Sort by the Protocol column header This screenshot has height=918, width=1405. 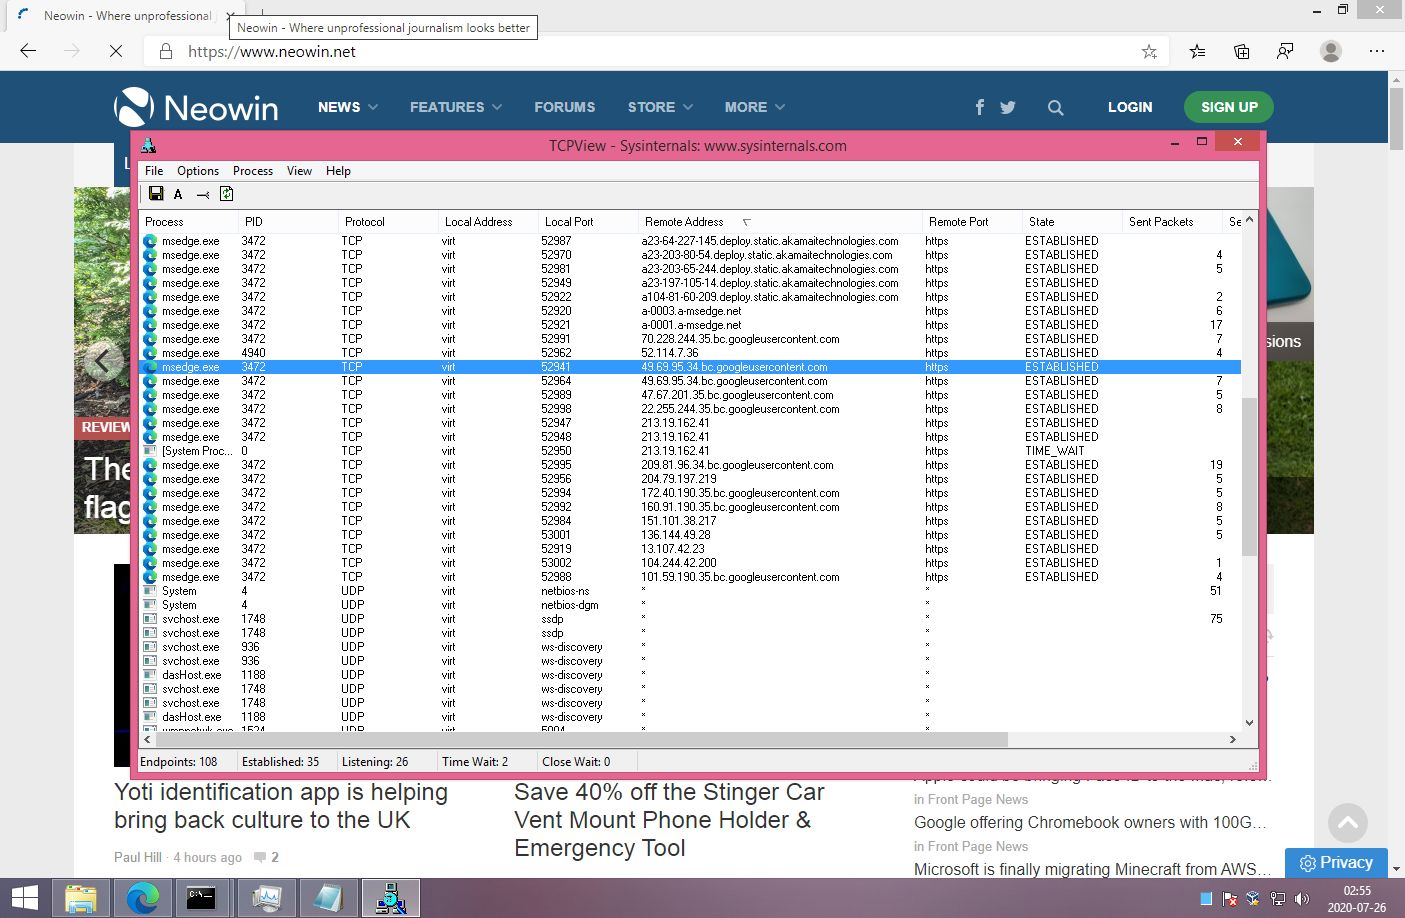click(388, 222)
